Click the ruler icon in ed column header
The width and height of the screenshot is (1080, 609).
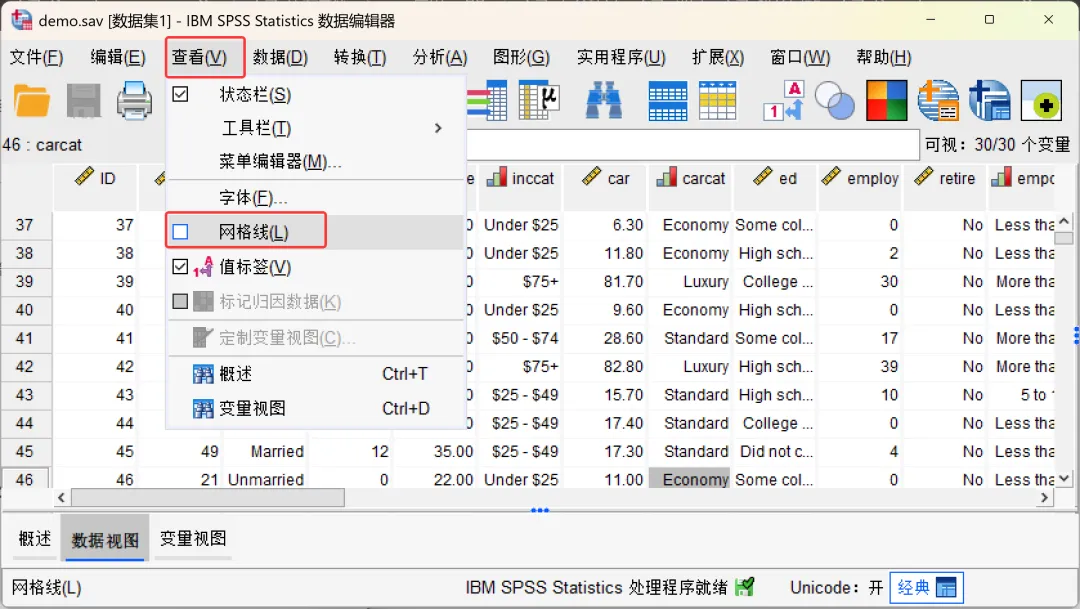tap(763, 178)
